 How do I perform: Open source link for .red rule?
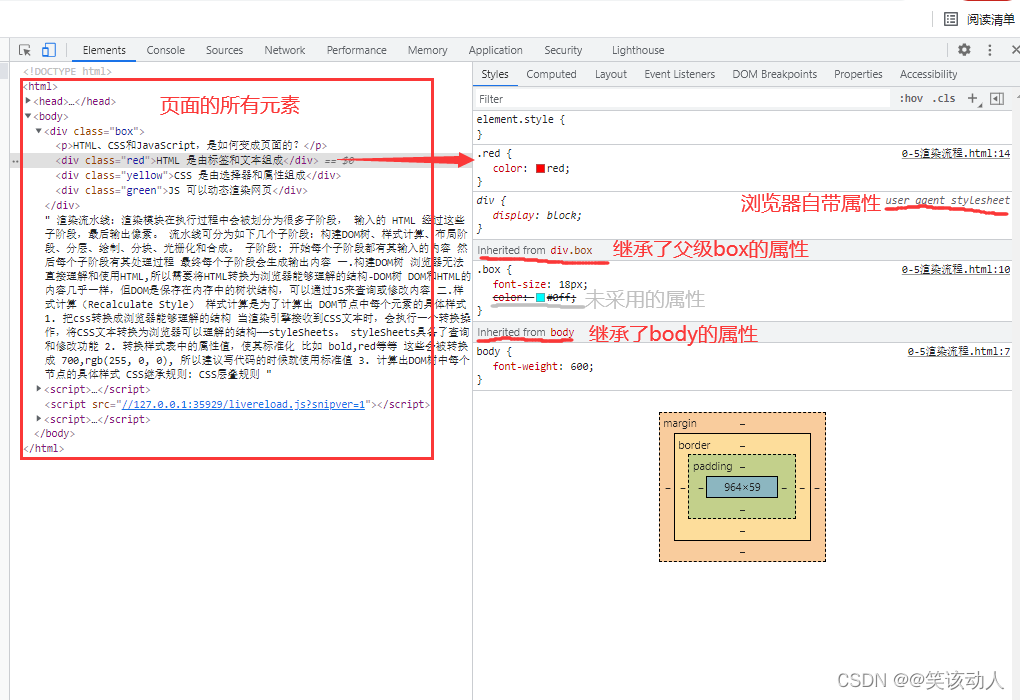click(956, 154)
